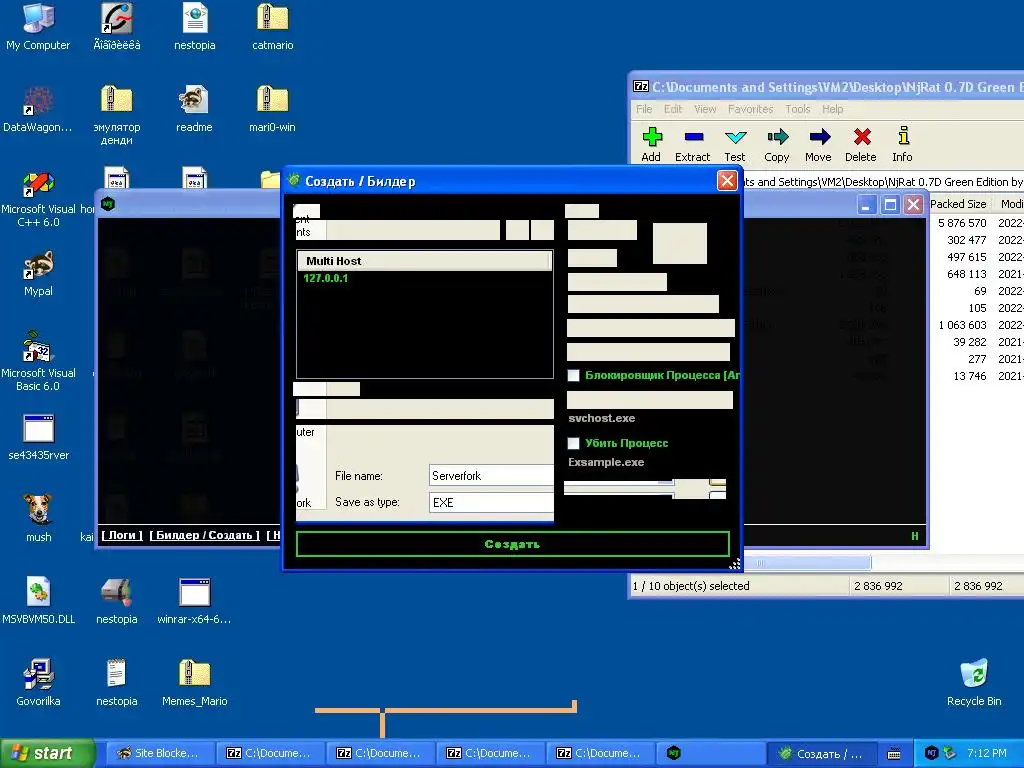The width and height of the screenshot is (1024, 768).
Task: Select mush dog icon on desktop
Action: click(39, 519)
